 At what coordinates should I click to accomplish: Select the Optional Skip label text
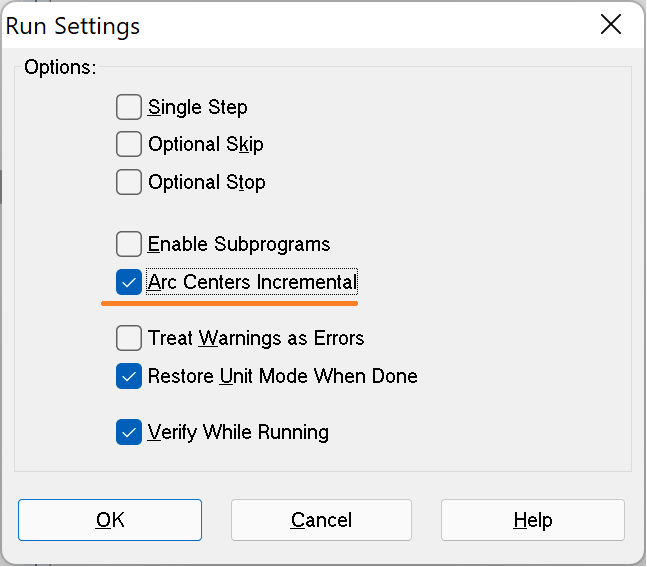coord(205,145)
